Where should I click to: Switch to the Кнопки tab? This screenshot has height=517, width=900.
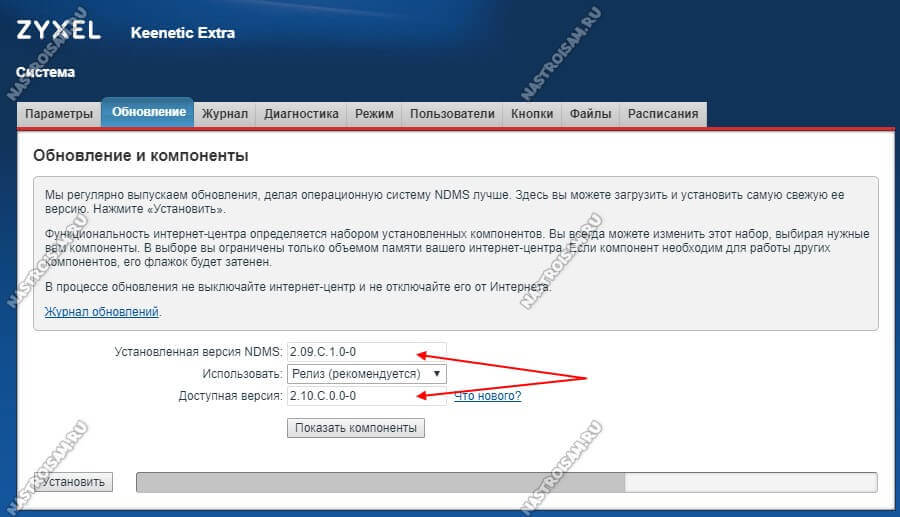pyautogui.click(x=532, y=114)
